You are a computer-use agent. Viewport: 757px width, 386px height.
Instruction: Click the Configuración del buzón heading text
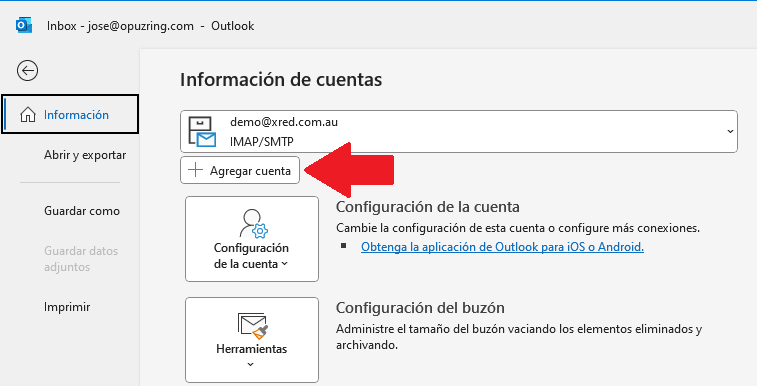point(420,308)
